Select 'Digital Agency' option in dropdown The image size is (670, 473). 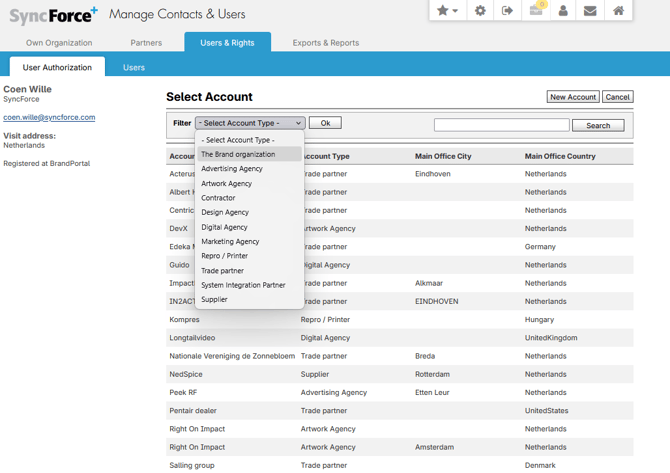224,227
